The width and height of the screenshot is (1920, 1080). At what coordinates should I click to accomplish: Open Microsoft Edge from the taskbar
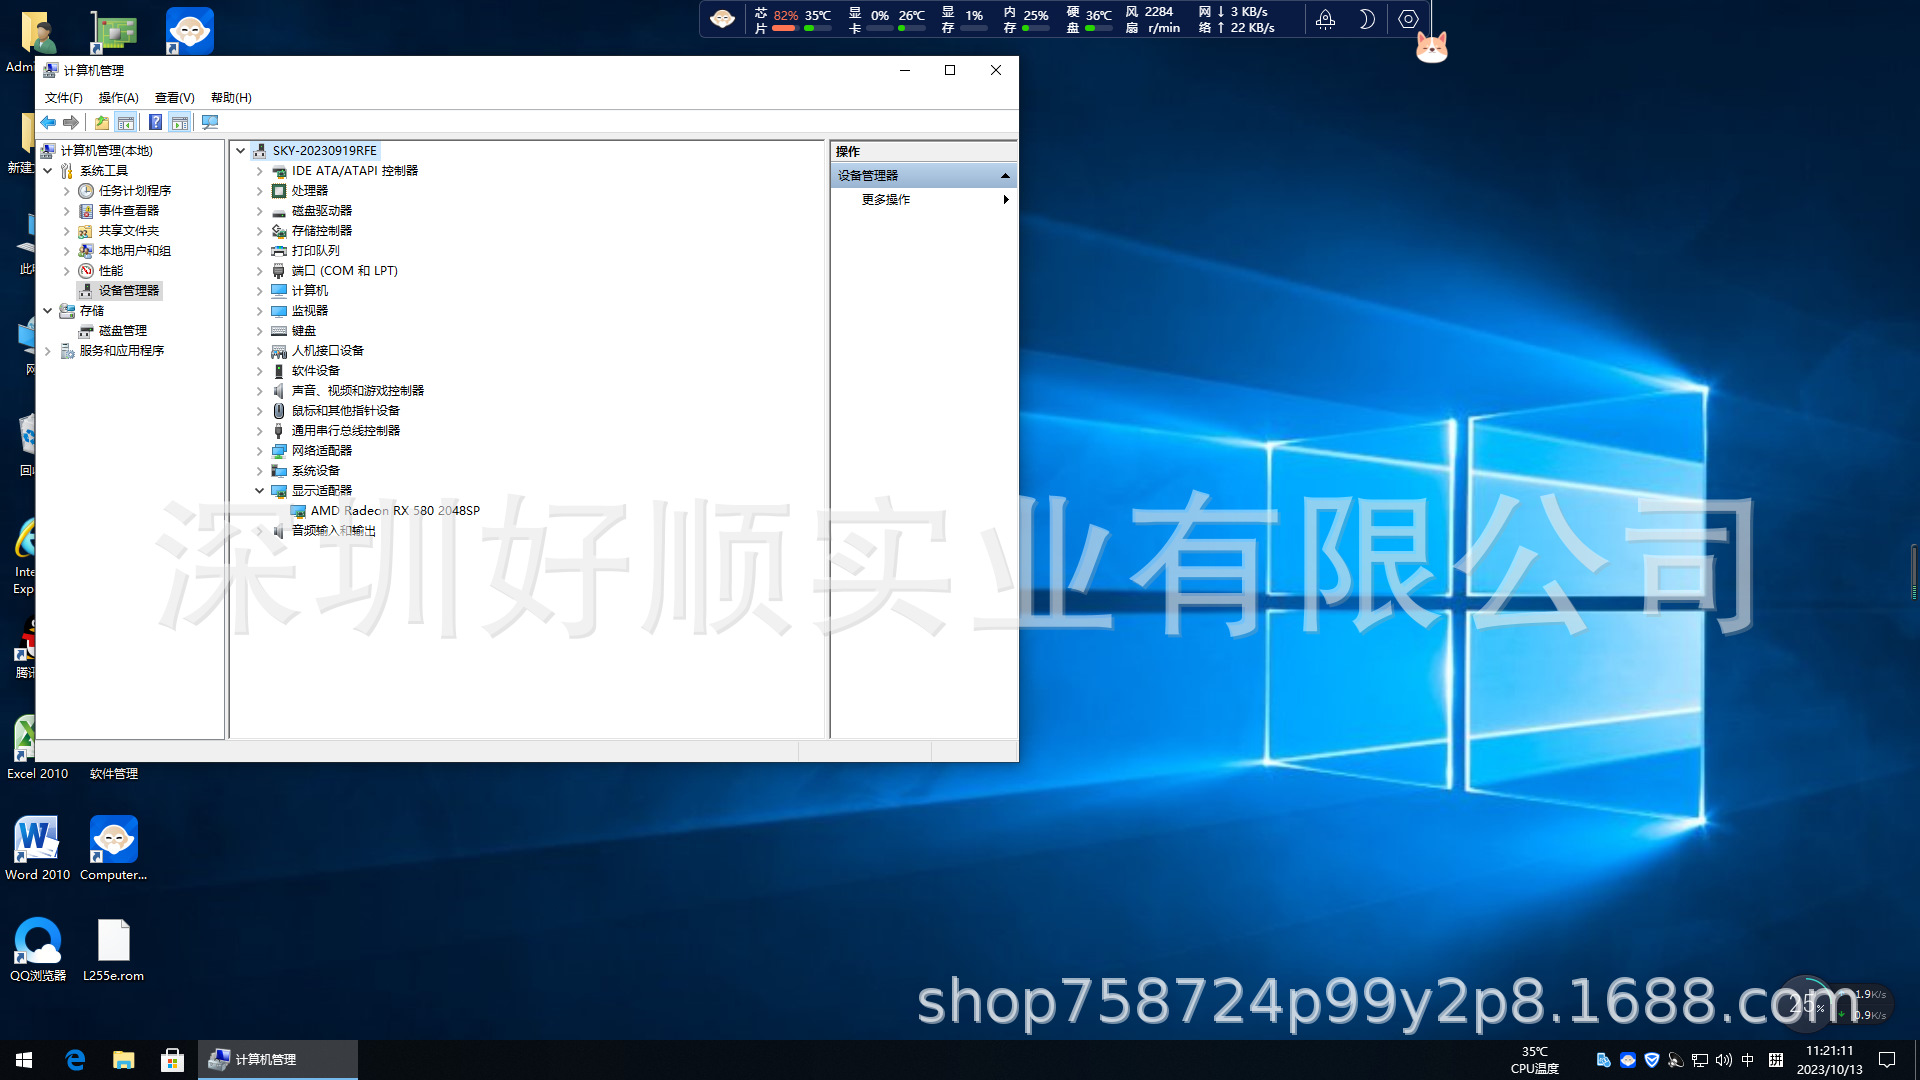coord(75,1060)
